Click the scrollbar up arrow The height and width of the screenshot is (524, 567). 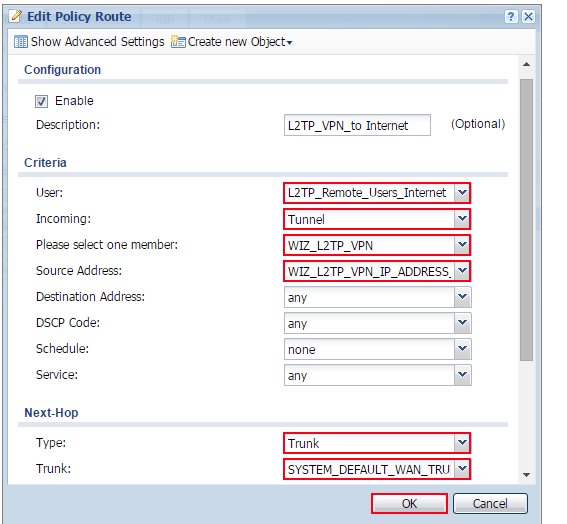pos(526,64)
